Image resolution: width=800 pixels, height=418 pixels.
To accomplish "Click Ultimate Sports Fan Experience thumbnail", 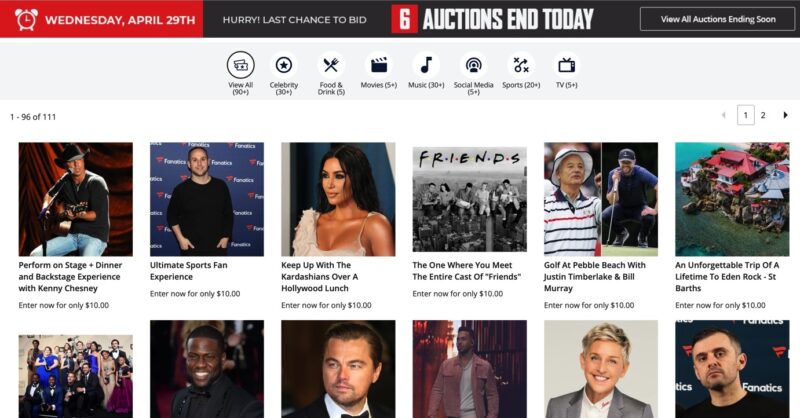I will click(x=207, y=199).
